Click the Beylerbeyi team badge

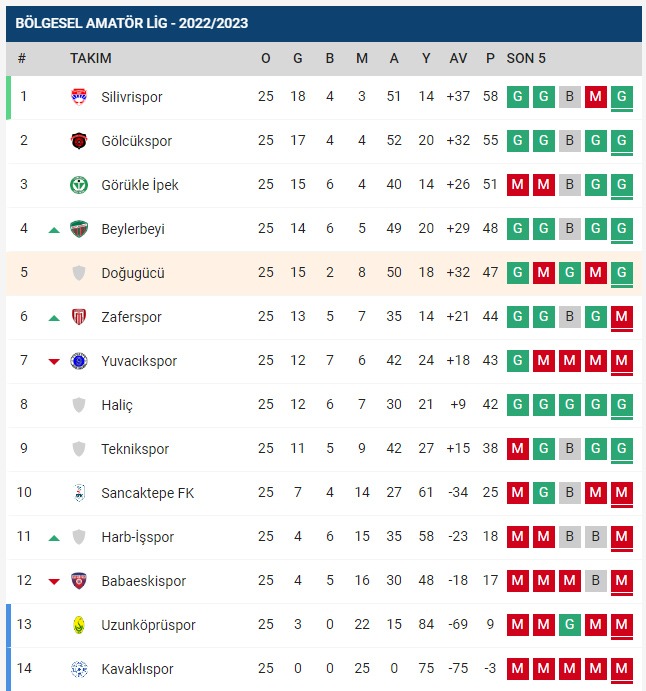79,229
